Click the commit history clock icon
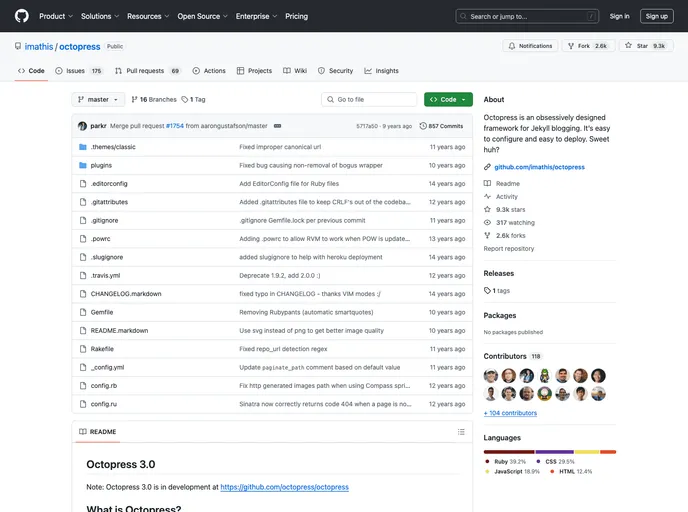The height and width of the screenshot is (512, 688). 423,126
